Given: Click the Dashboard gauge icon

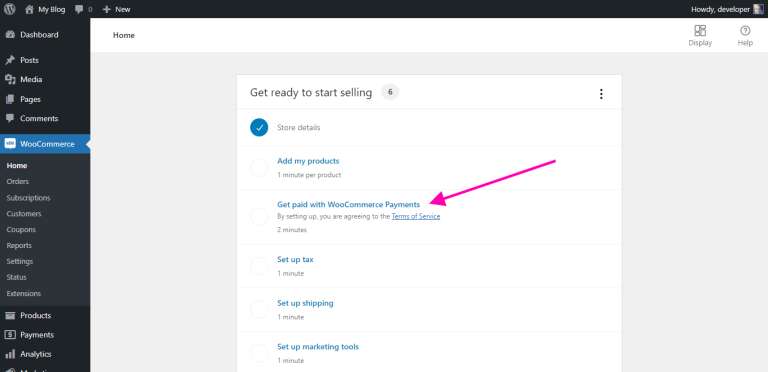Looking at the screenshot, I should (10, 35).
